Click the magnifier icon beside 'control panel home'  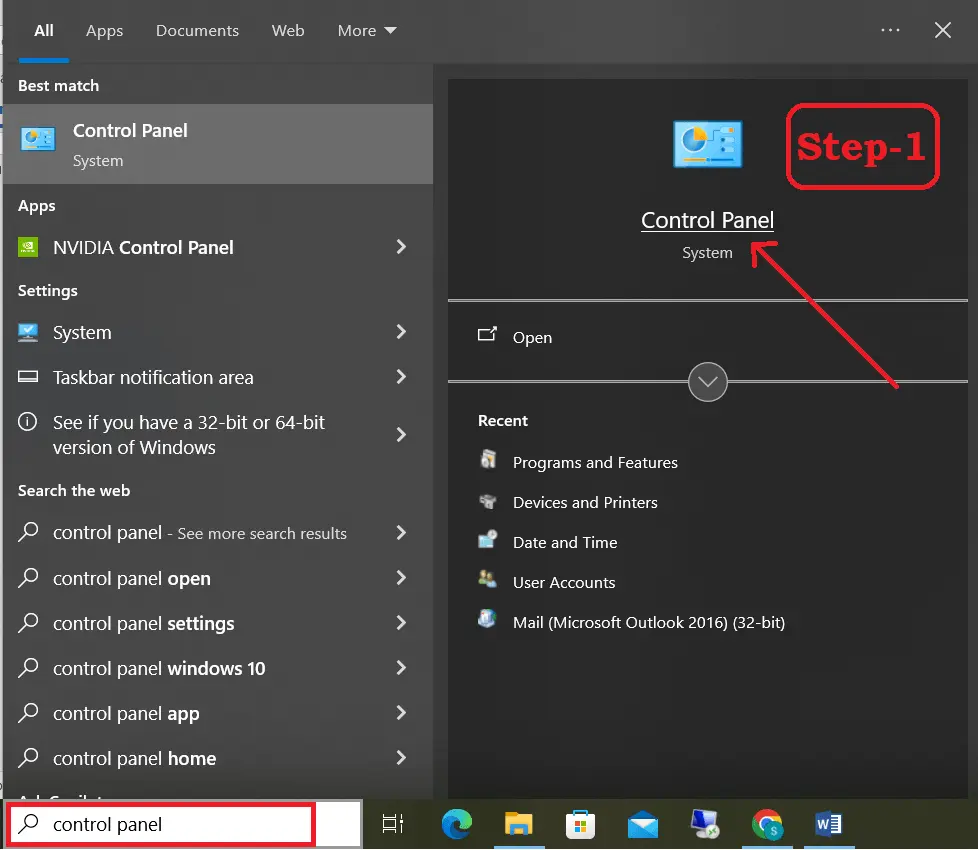[28, 758]
